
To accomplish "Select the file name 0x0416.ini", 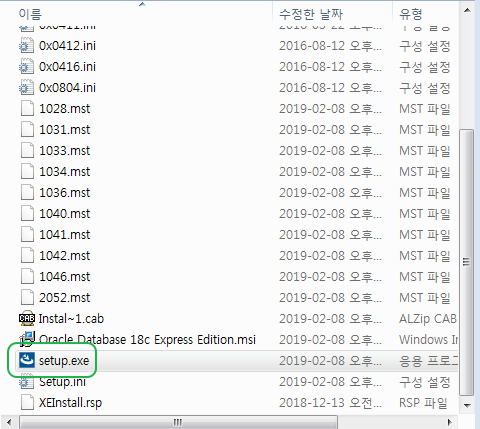I will click(x=67, y=67).
